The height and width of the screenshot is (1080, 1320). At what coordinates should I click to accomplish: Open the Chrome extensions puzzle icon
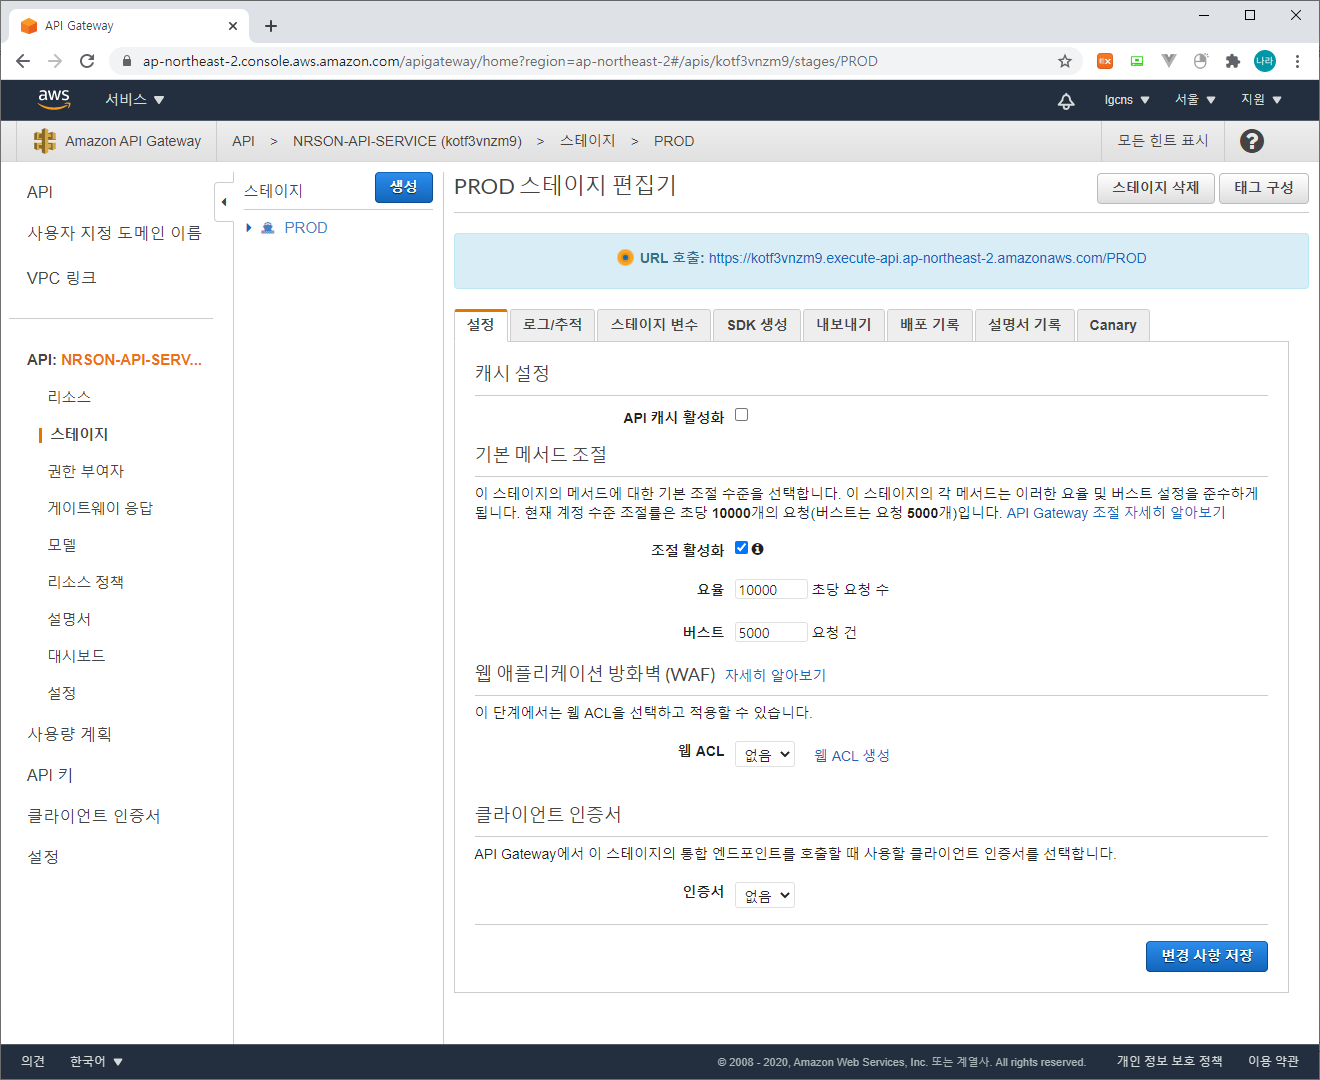coord(1233,61)
